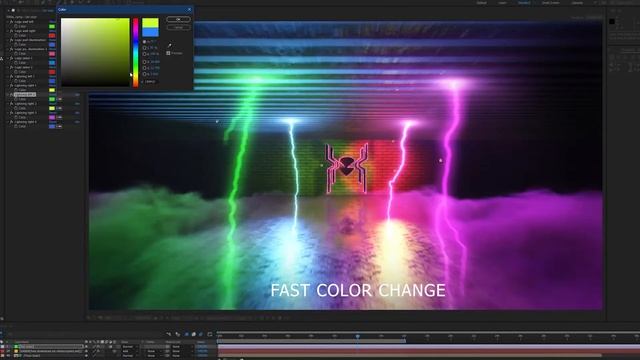Select the H (hue) radio button
This screenshot has width=640, height=360.
pyautogui.click(x=144, y=42)
